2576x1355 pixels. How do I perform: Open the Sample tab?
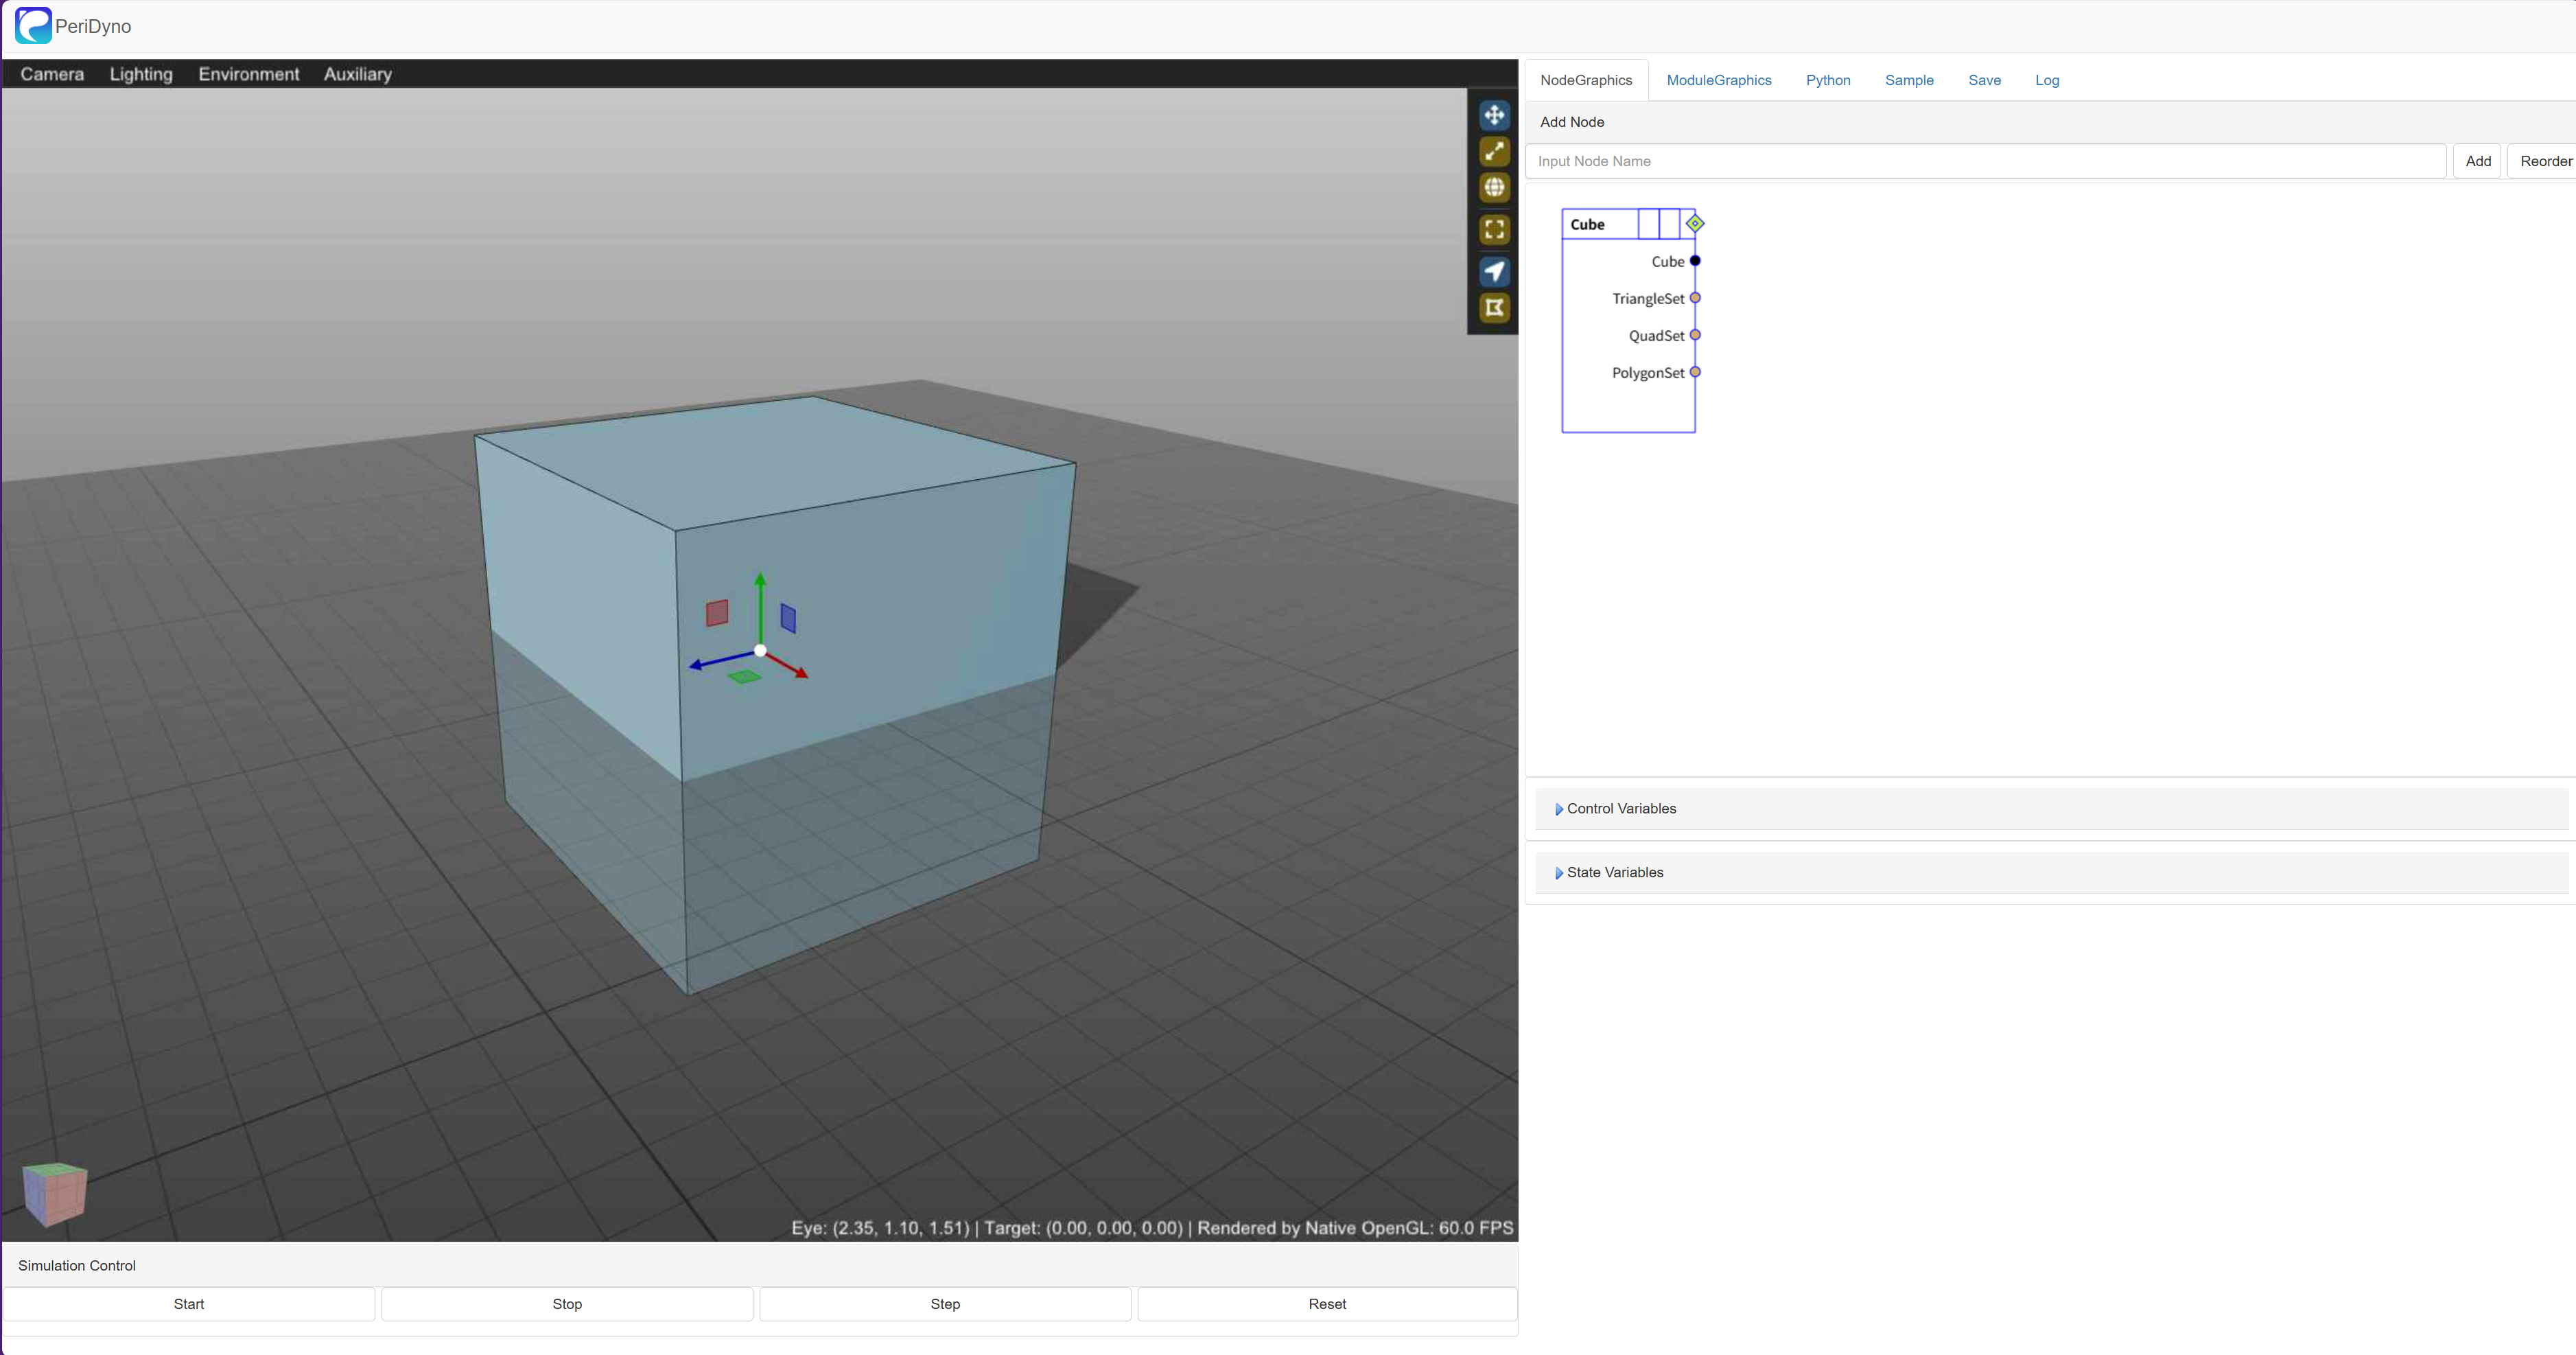click(x=1908, y=80)
